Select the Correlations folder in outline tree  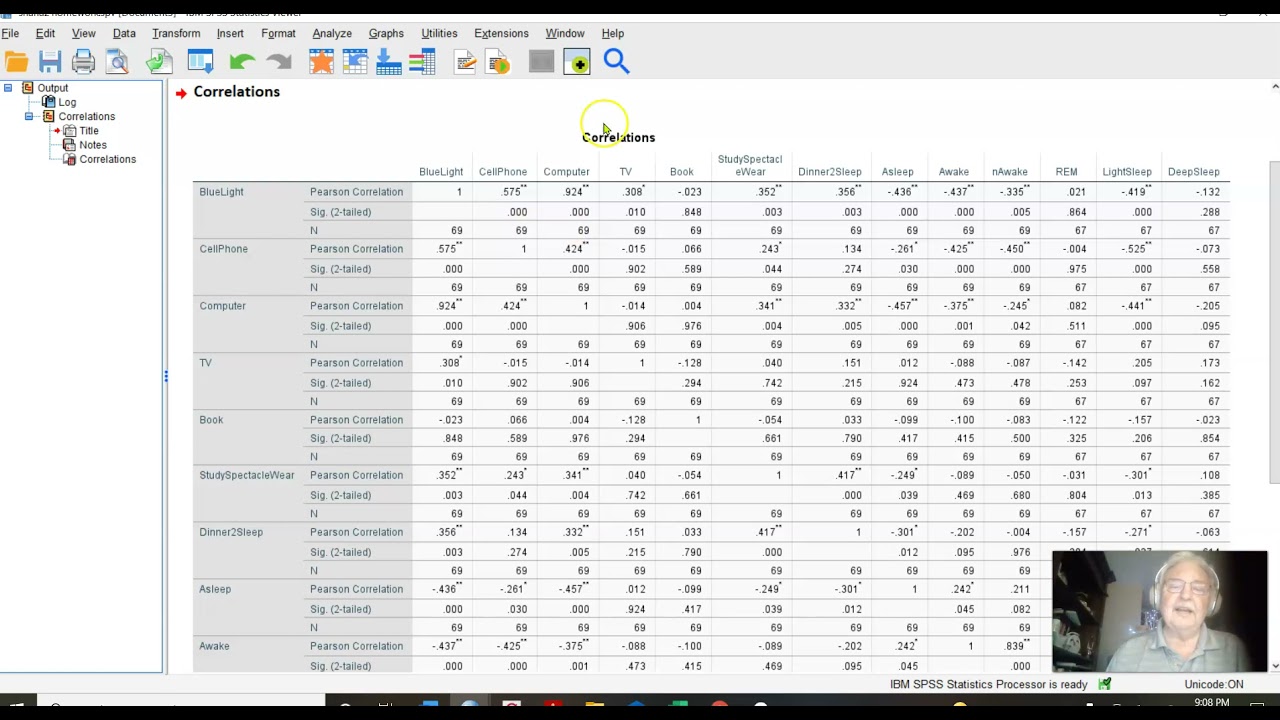click(x=86, y=116)
